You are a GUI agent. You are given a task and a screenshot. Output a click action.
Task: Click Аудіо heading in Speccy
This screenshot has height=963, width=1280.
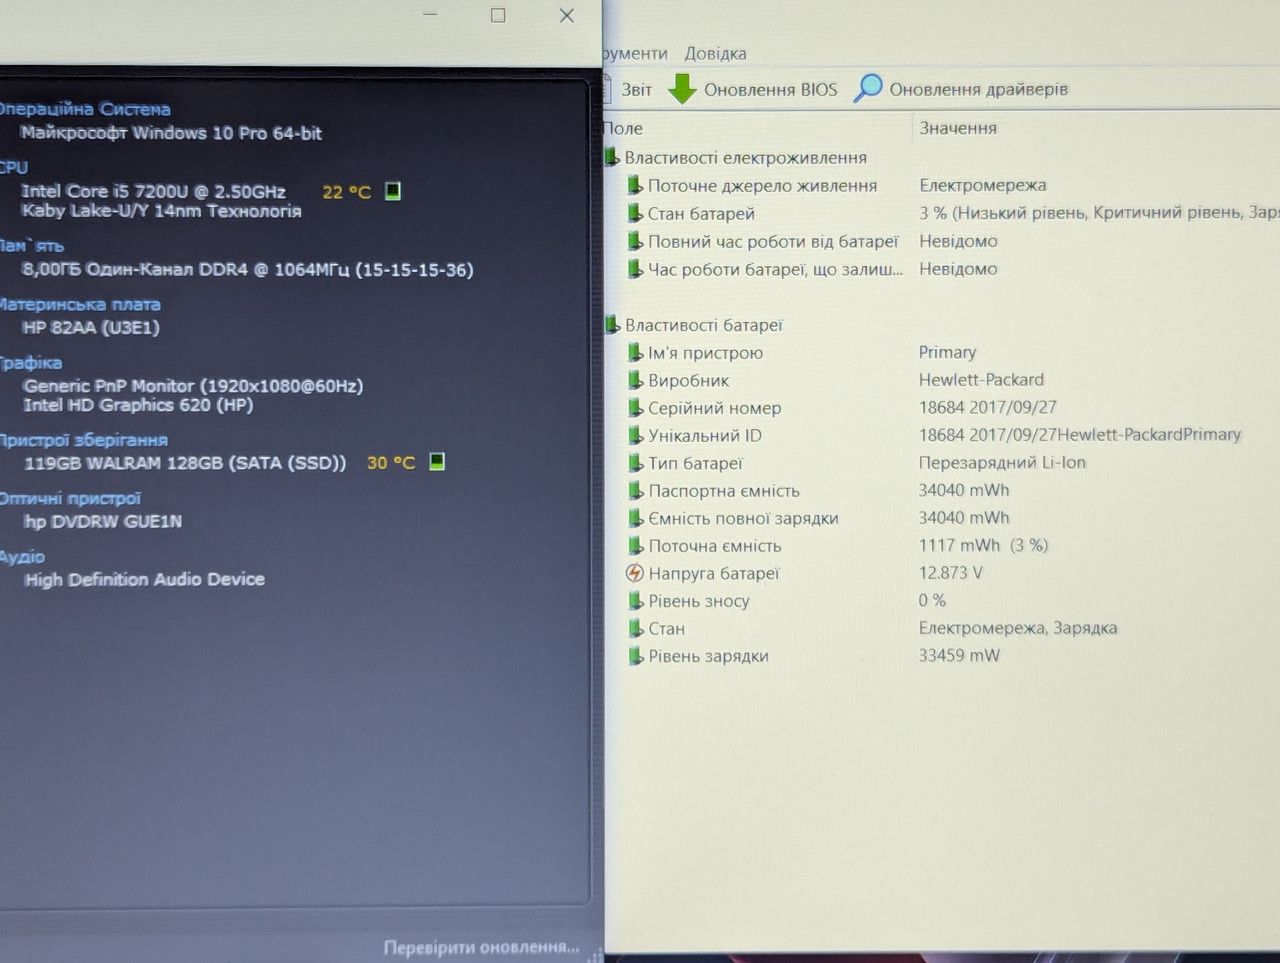(22, 556)
